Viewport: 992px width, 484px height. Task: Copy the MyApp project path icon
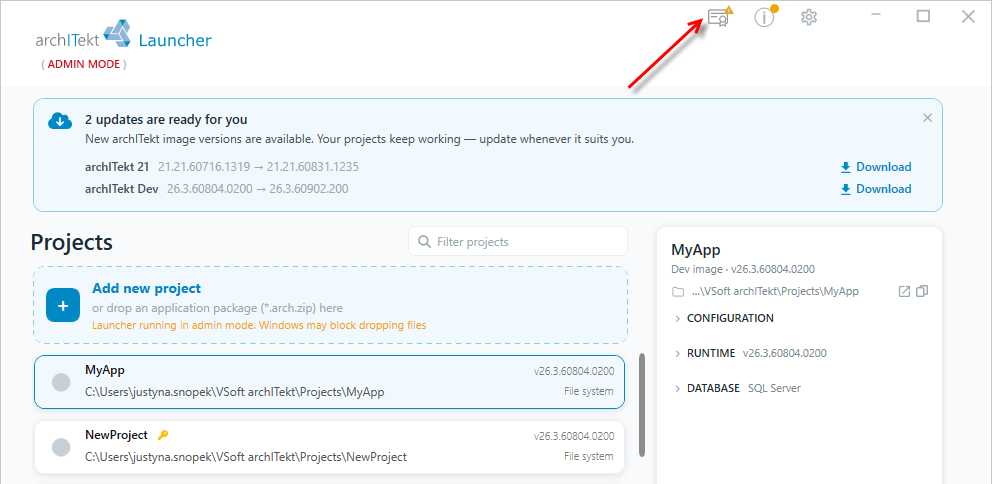tap(922, 292)
